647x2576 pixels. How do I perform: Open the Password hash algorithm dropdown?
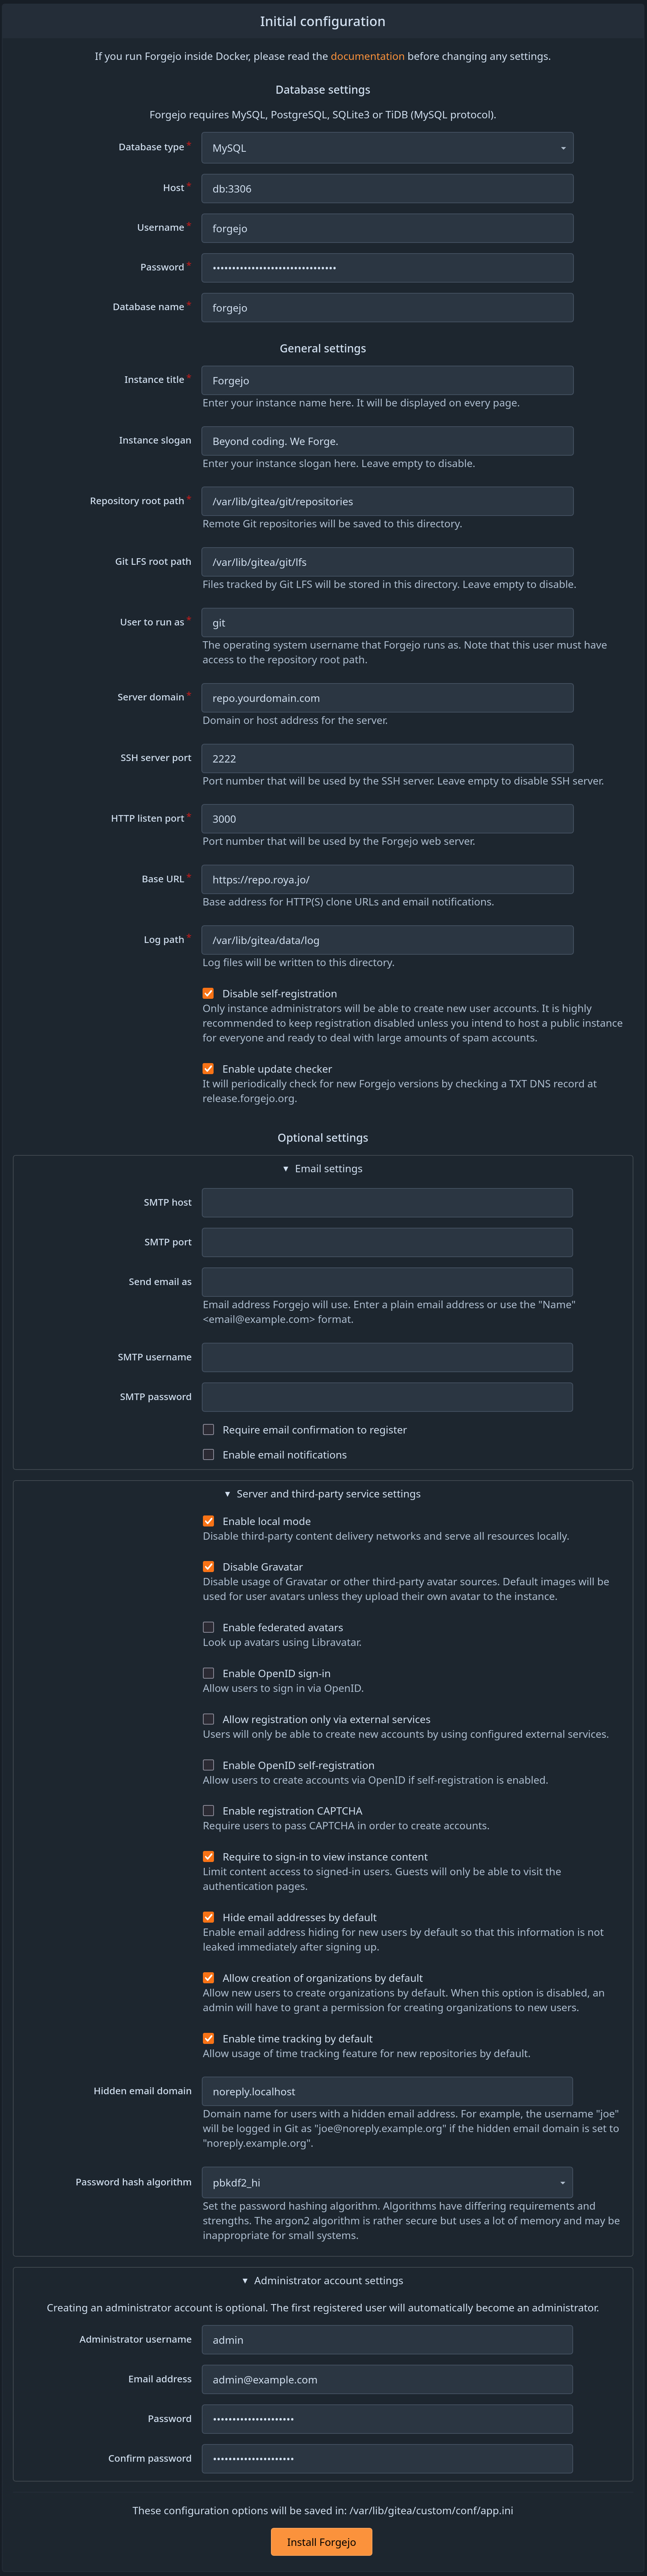tap(387, 2182)
